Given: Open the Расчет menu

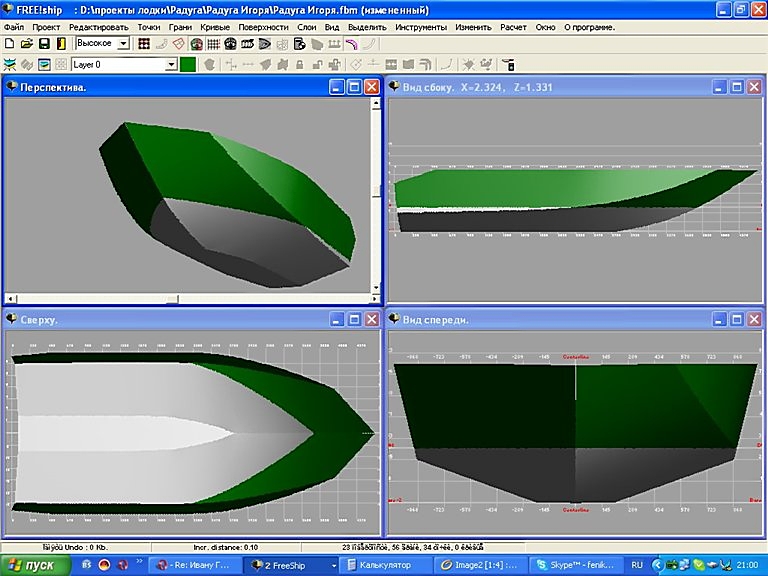Looking at the screenshot, I should (513, 27).
